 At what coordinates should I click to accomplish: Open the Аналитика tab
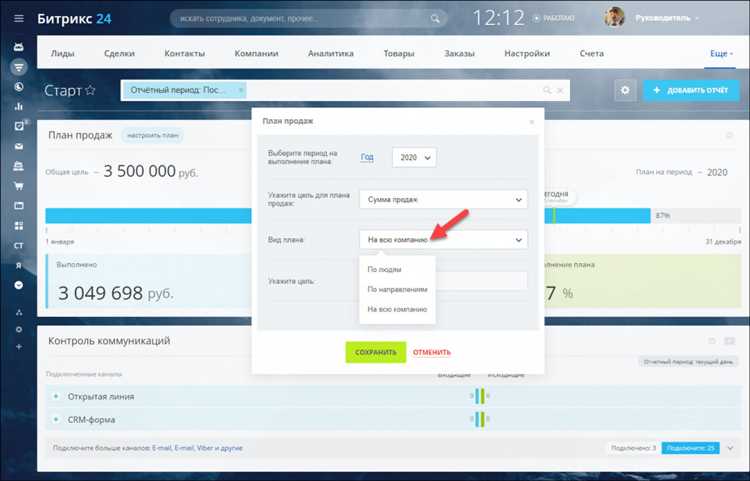point(331,54)
